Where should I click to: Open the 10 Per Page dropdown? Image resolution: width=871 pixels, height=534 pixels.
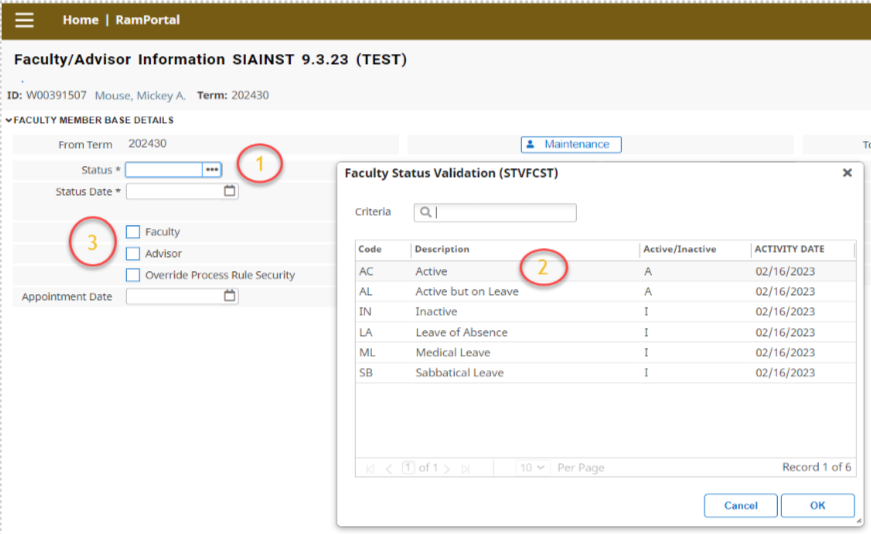click(532, 468)
